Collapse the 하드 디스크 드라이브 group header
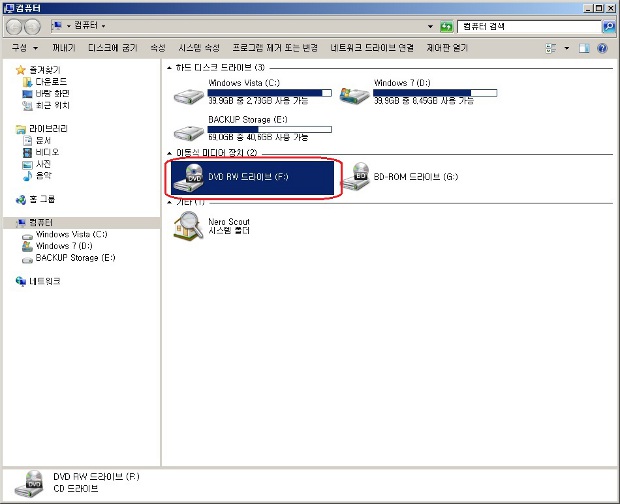This screenshot has height=504, width=620. [x=166, y=68]
